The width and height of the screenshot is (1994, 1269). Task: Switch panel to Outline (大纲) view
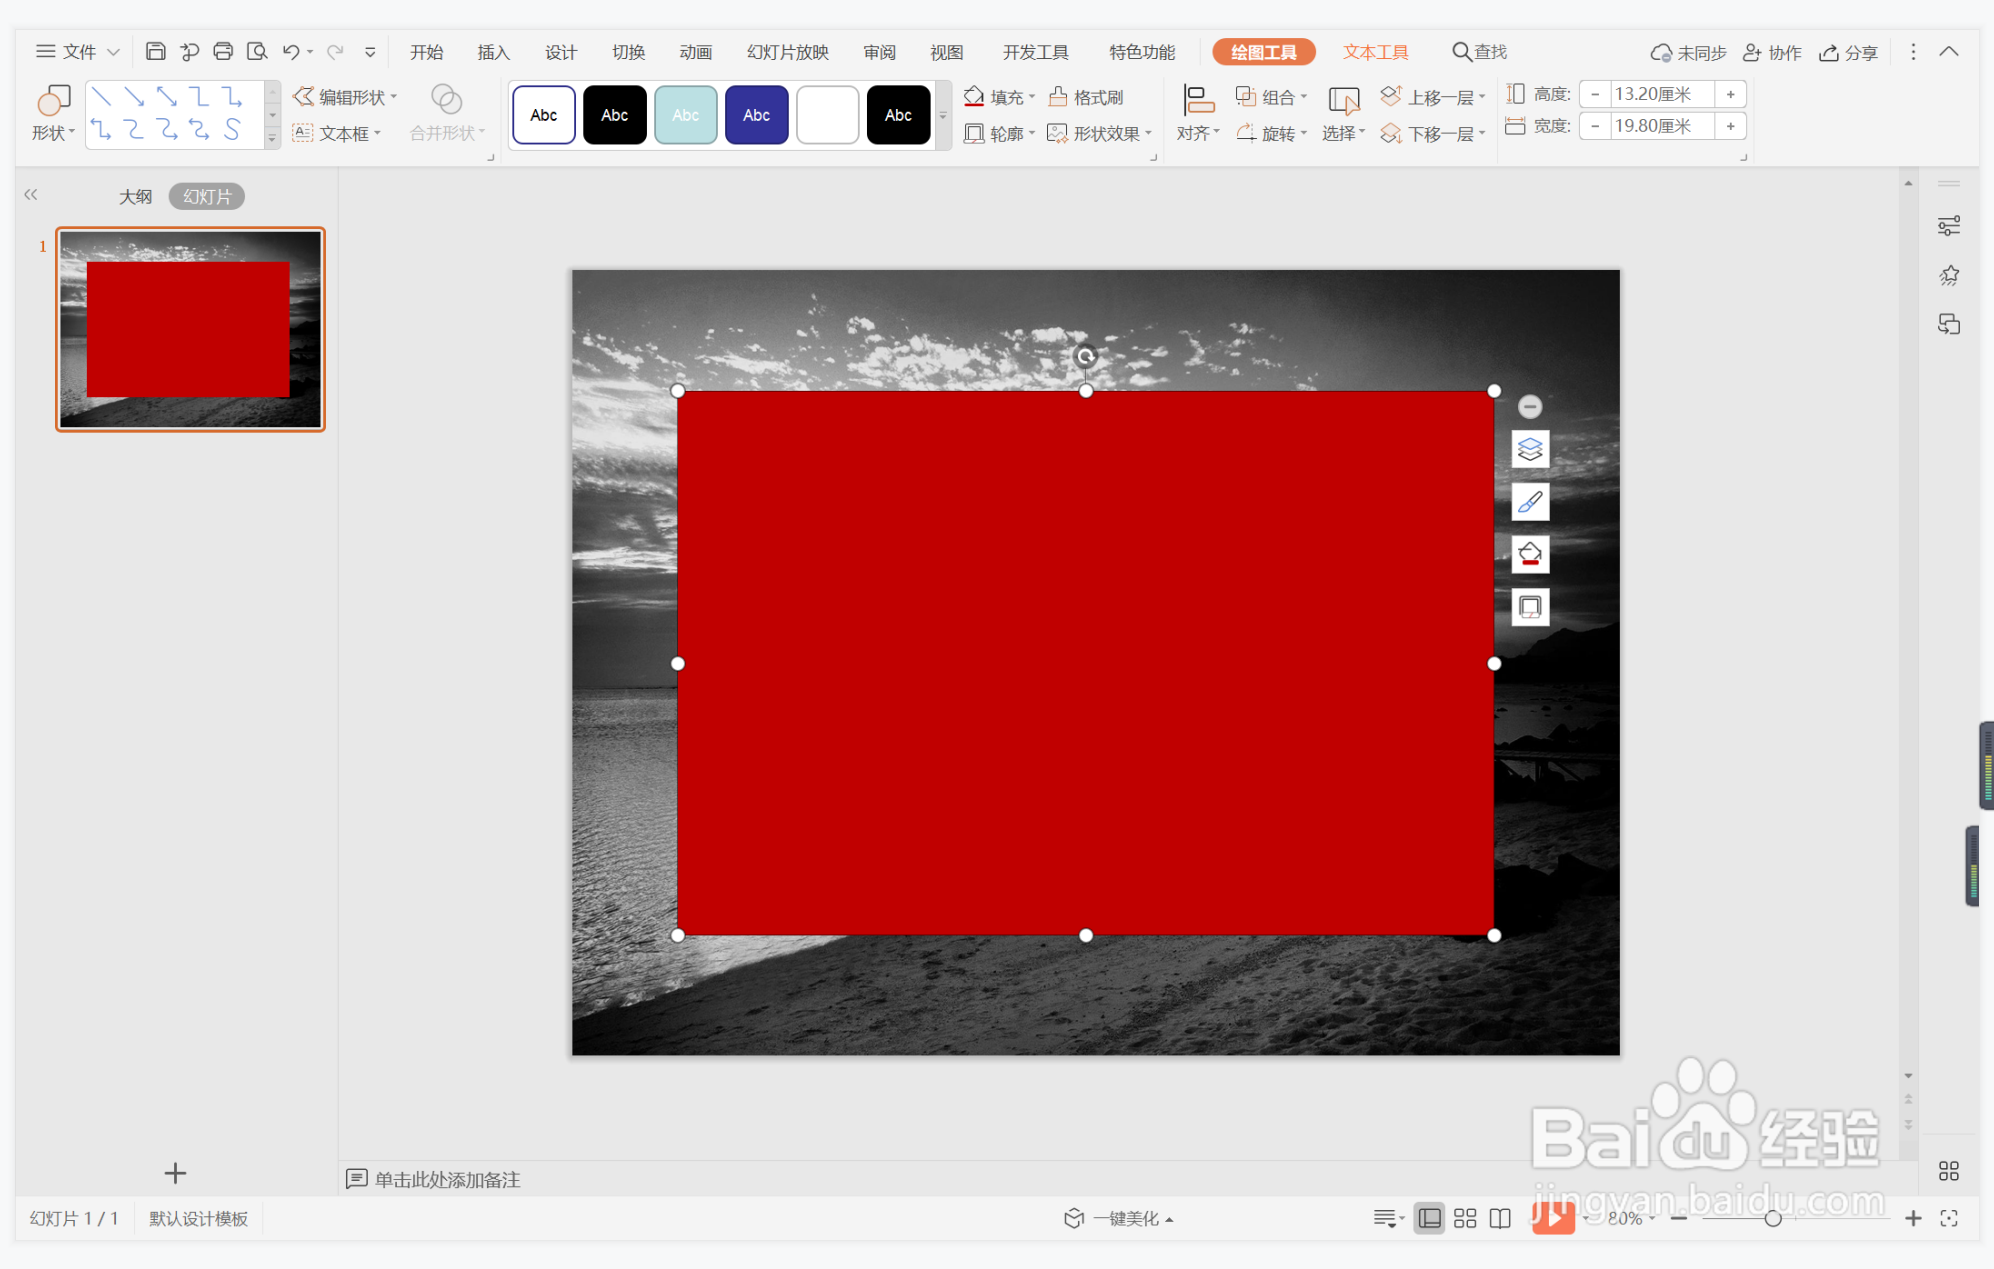coord(135,197)
